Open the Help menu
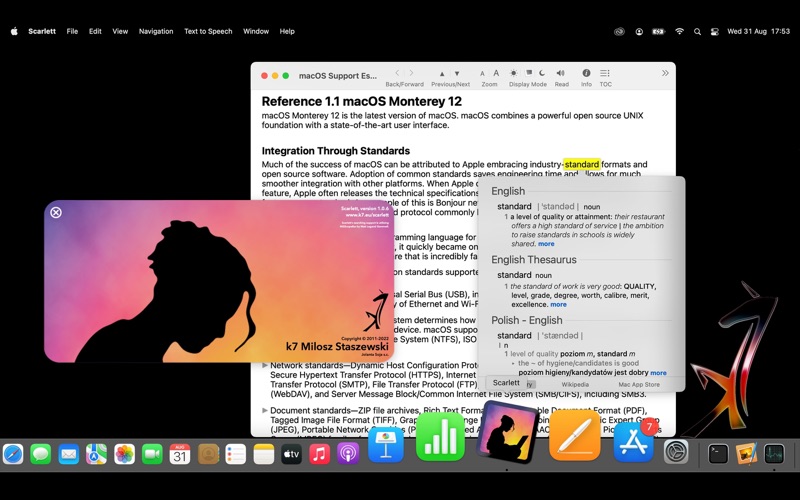The image size is (800, 500). pyautogui.click(x=287, y=31)
